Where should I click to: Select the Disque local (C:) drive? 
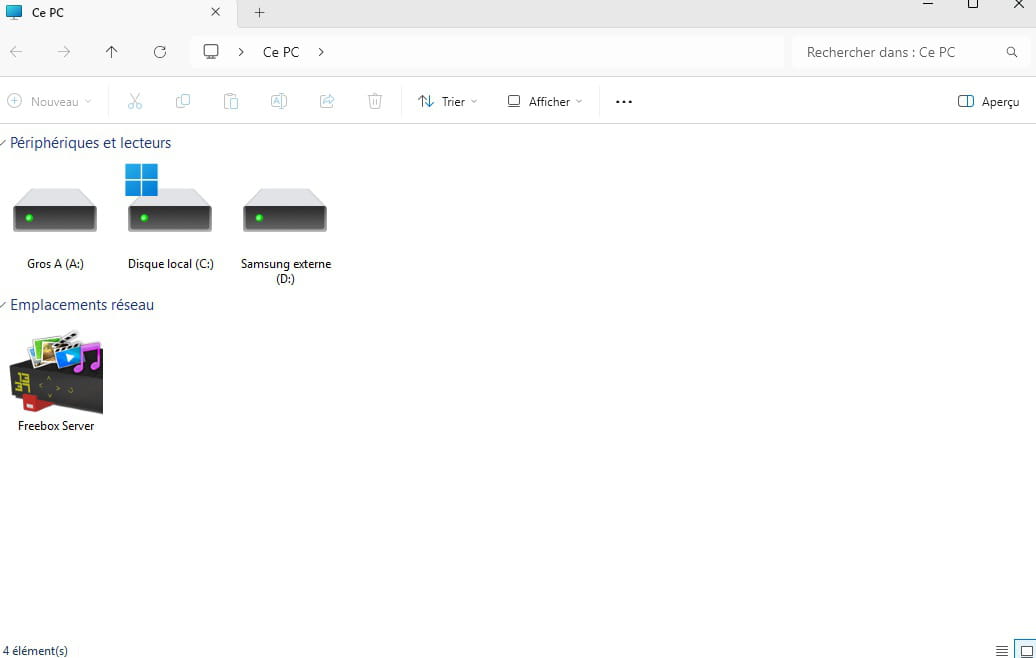(170, 218)
